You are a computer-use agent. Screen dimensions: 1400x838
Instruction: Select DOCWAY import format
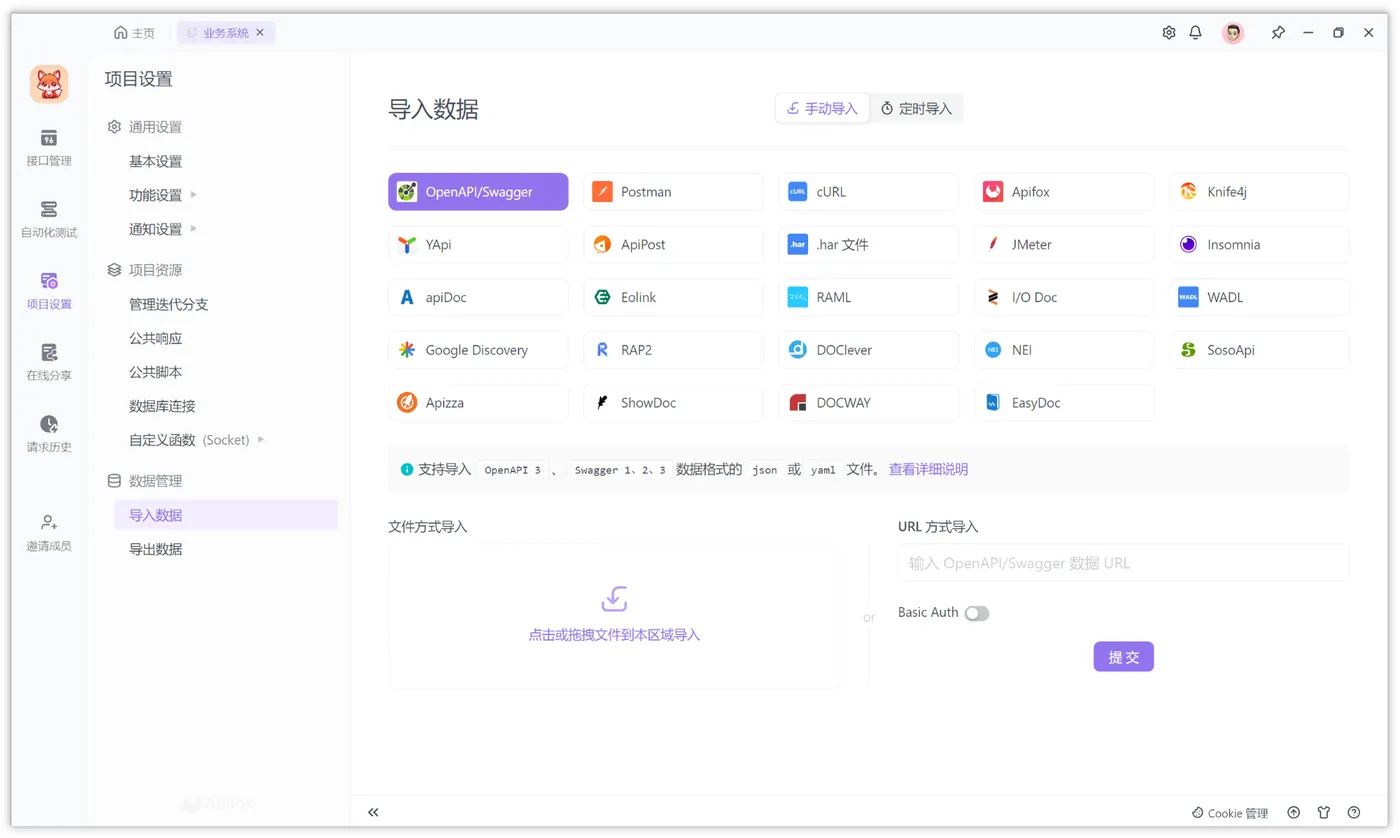coord(869,403)
